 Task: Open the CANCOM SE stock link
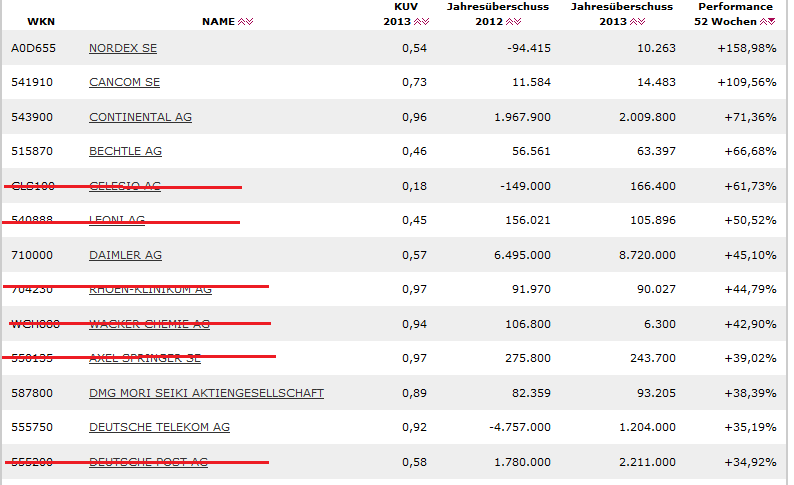pos(124,82)
